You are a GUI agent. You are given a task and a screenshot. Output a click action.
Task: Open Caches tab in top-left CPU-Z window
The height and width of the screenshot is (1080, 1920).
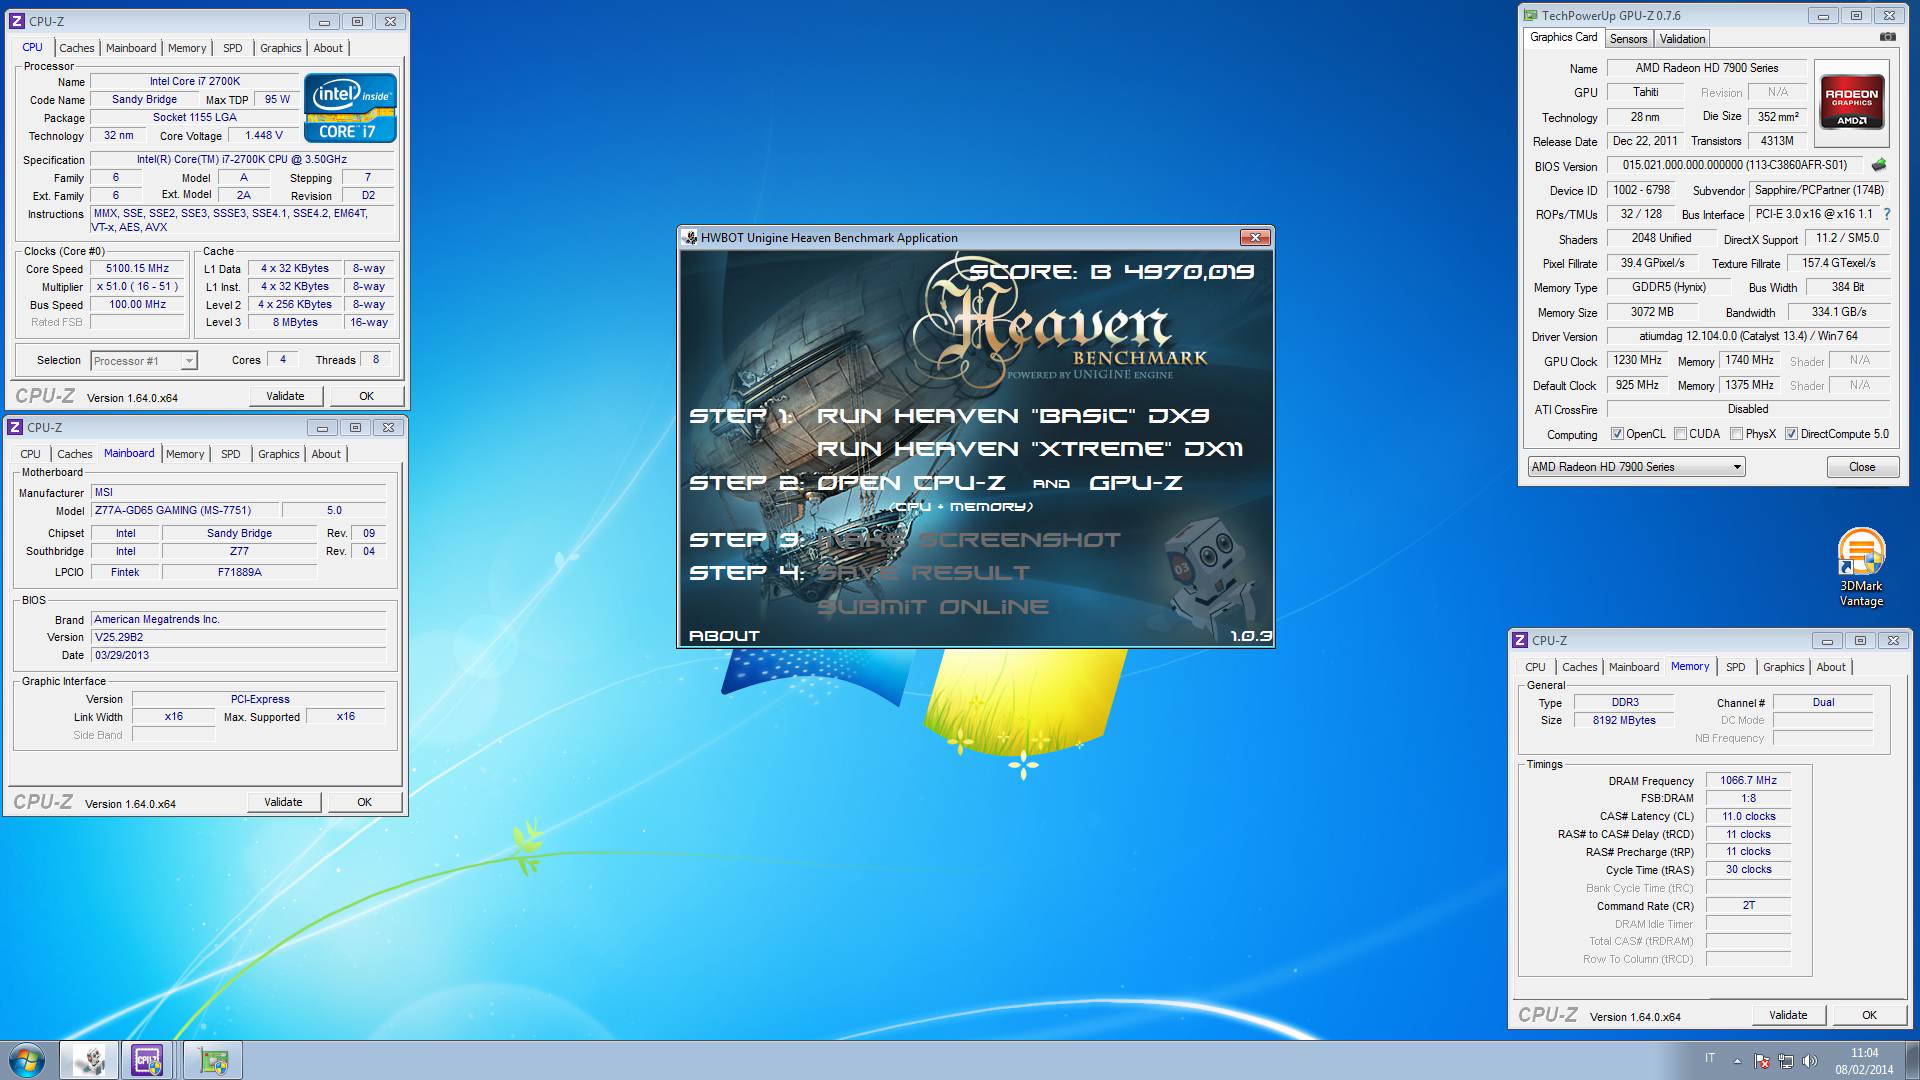point(76,48)
